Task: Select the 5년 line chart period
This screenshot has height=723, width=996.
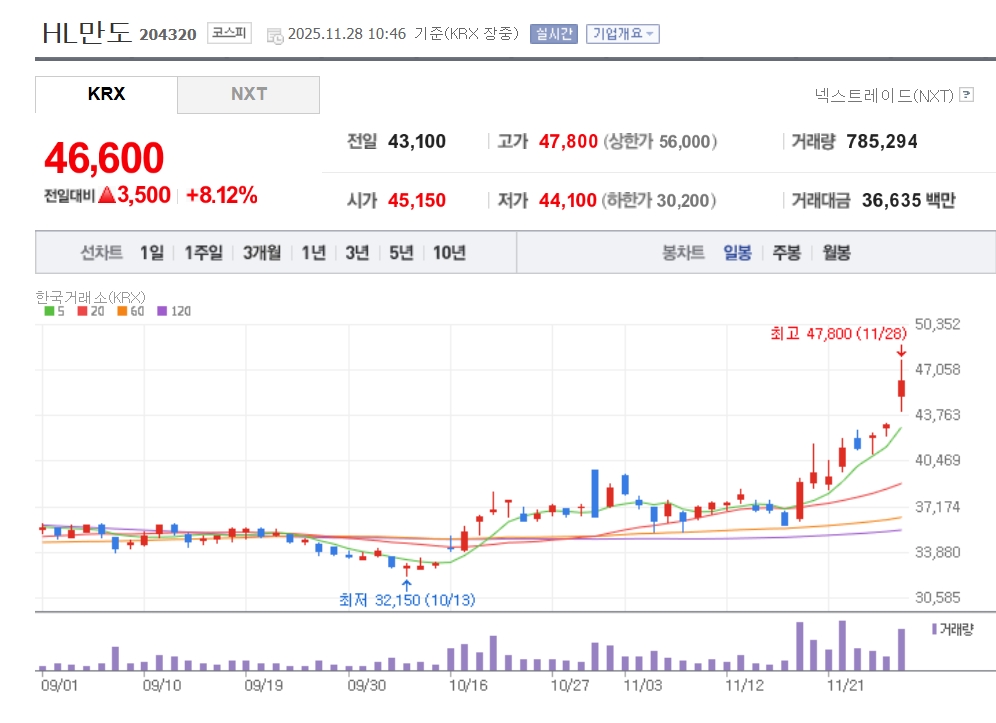Action: click(x=401, y=253)
